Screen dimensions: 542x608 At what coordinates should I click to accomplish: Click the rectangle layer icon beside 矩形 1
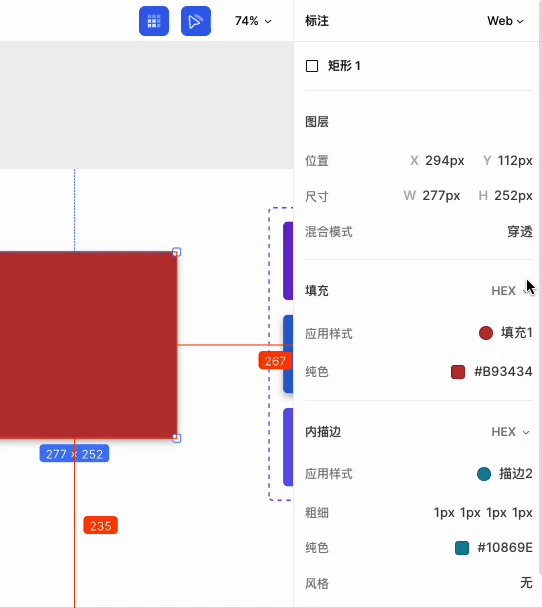click(x=312, y=66)
